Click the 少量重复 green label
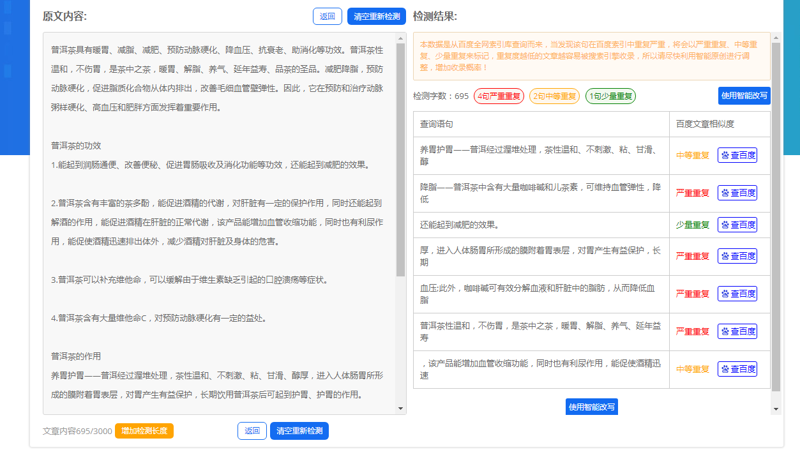 click(692, 225)
